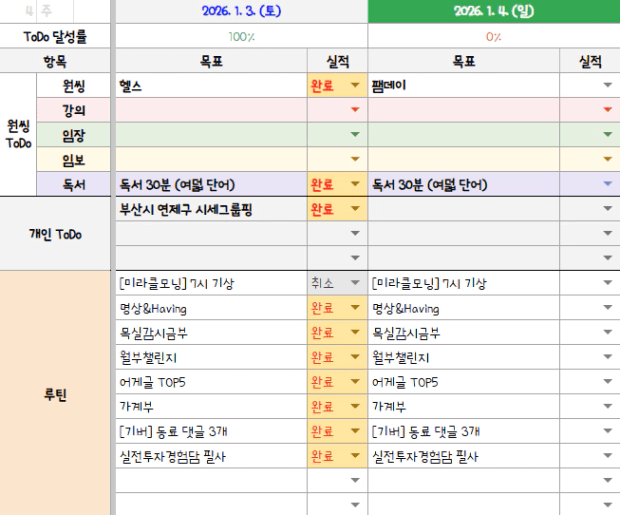Click Jan 3 가계부 routine cell
The height and width of the screenshot is (515, 620).
pyautogui.click(x=211, y=406)
